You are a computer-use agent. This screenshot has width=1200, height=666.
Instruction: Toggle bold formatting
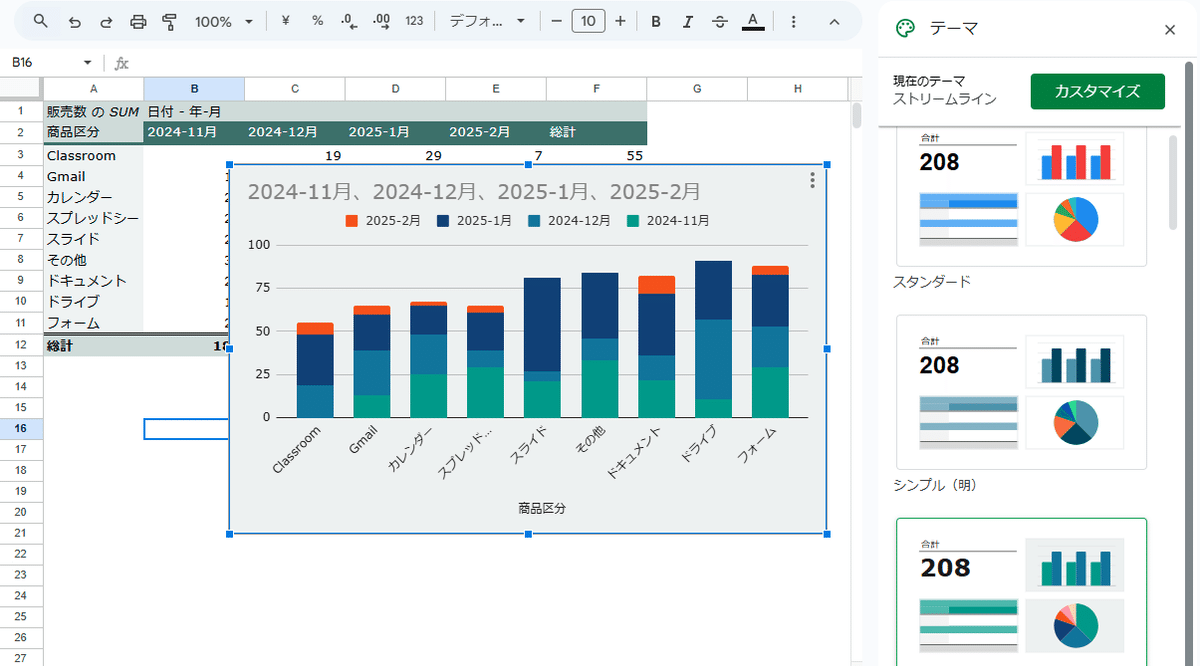click(656, 21)
